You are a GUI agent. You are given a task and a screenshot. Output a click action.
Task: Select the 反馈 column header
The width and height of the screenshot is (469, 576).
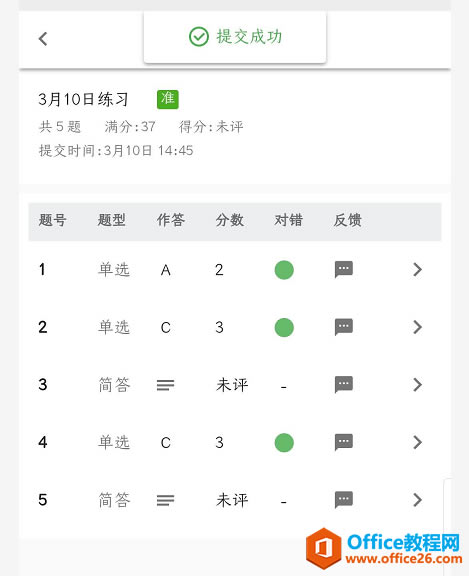[x=347, y=220]
